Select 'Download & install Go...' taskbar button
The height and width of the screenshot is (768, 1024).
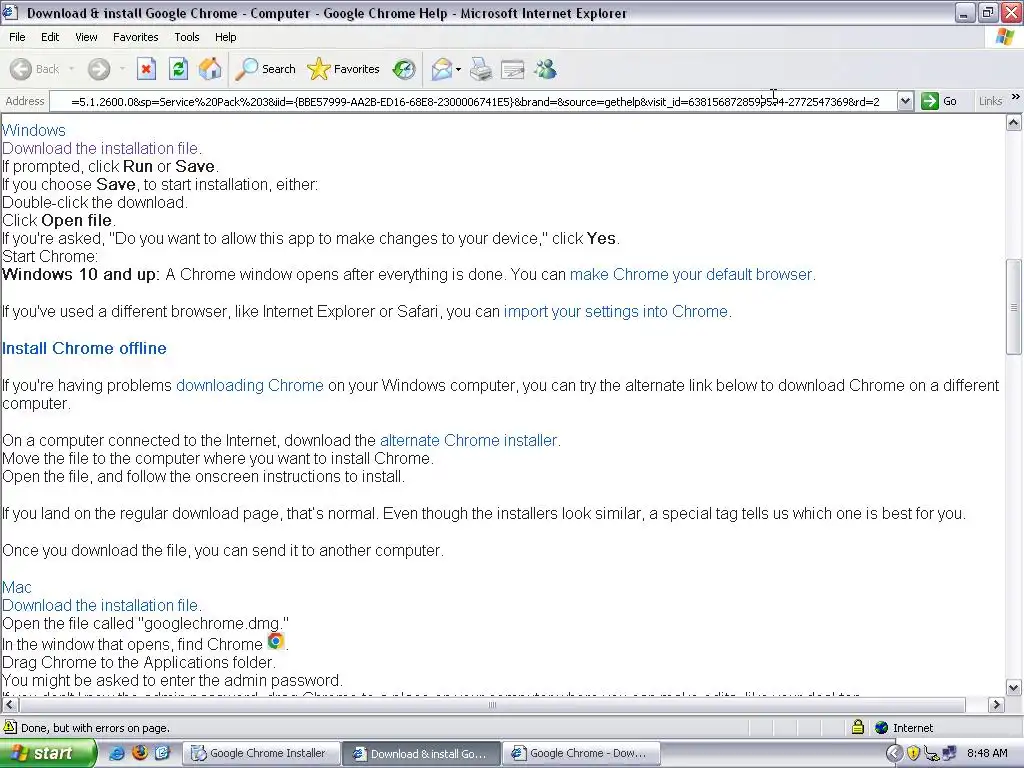(421, 753)
